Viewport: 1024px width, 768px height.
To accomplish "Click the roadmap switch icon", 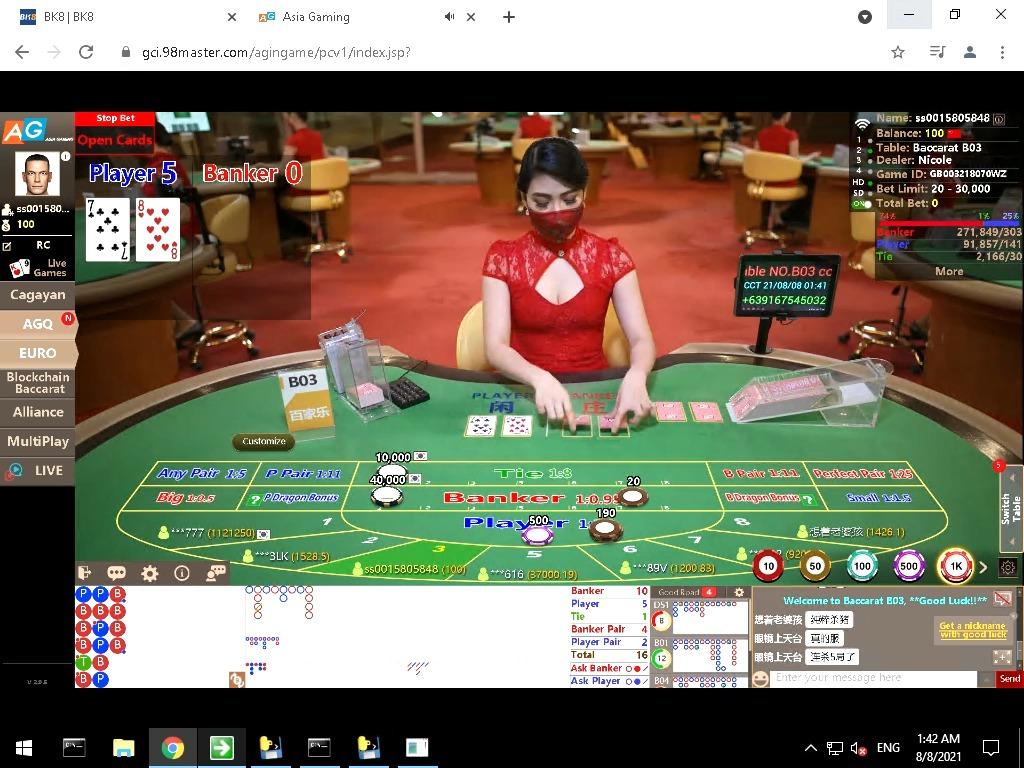I will pos(236,679).
